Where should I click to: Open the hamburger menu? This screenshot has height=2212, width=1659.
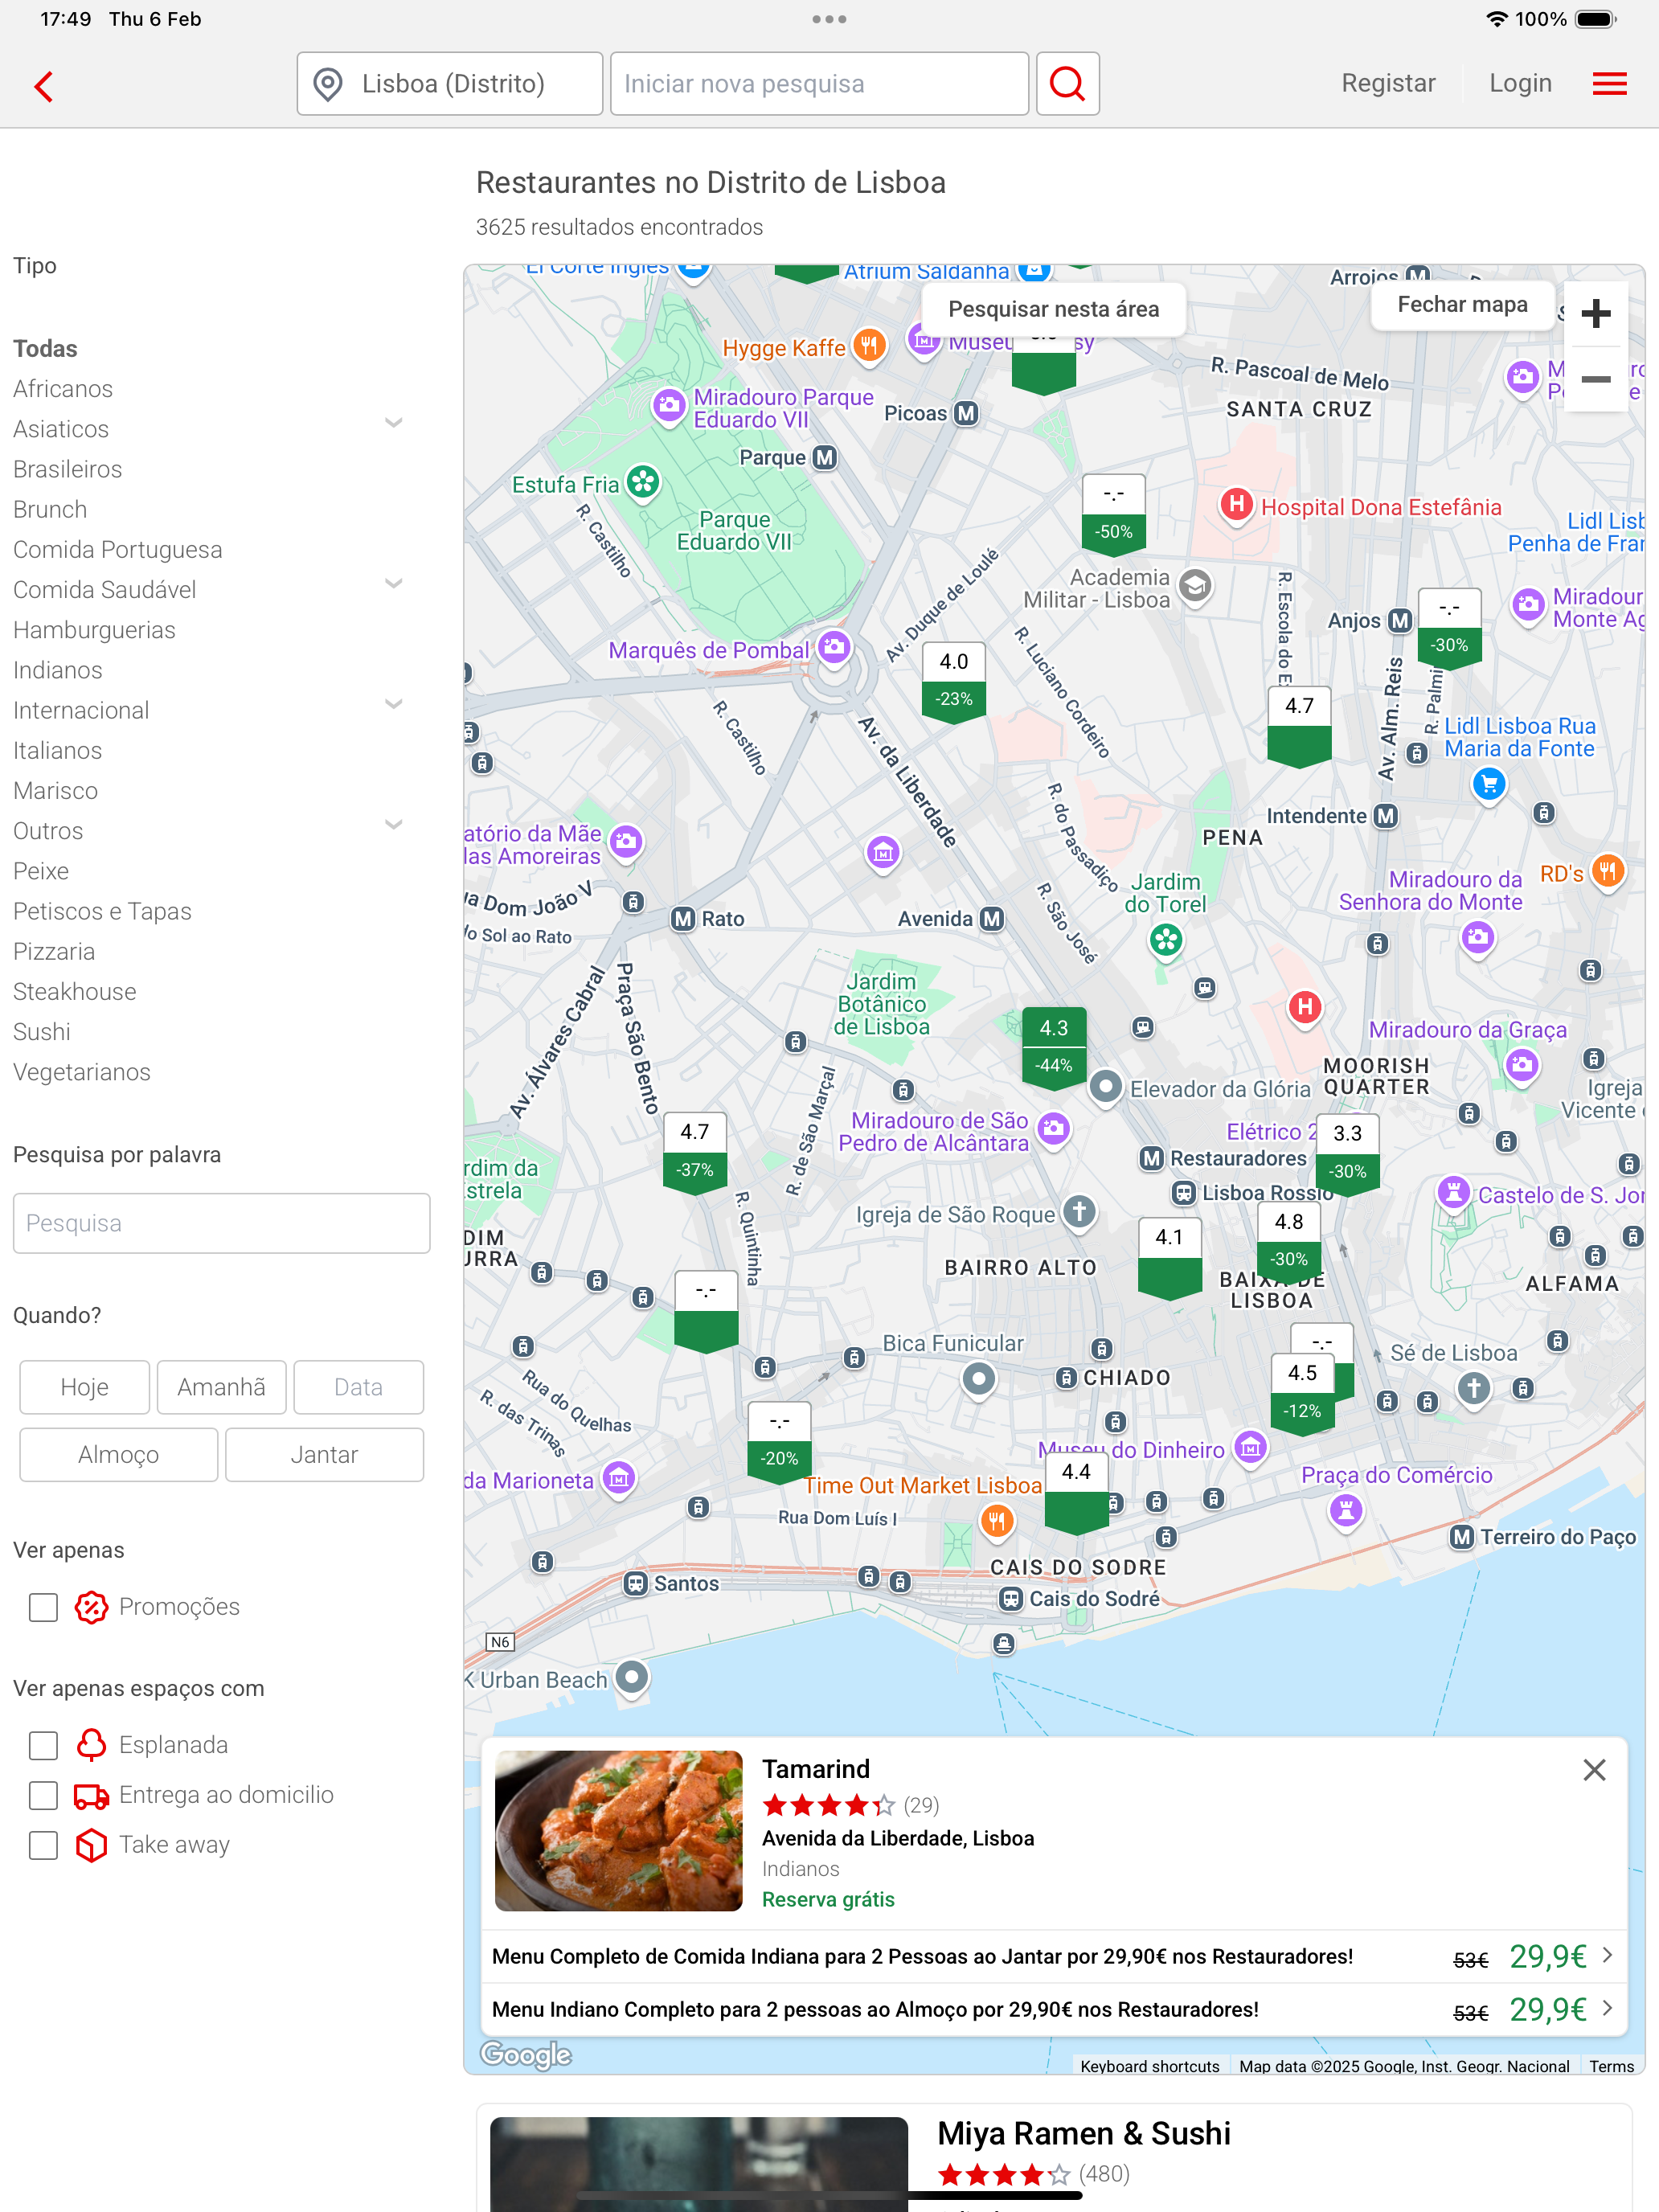[1609, 84]
